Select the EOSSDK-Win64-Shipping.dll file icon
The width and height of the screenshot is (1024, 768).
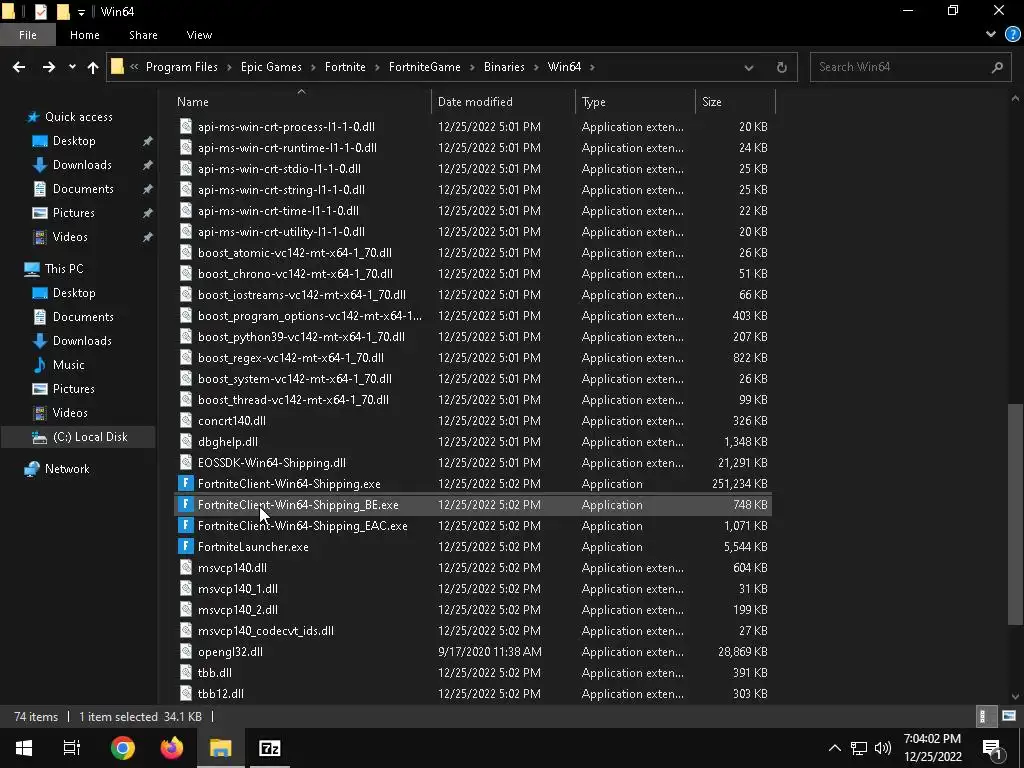(186, 463)
